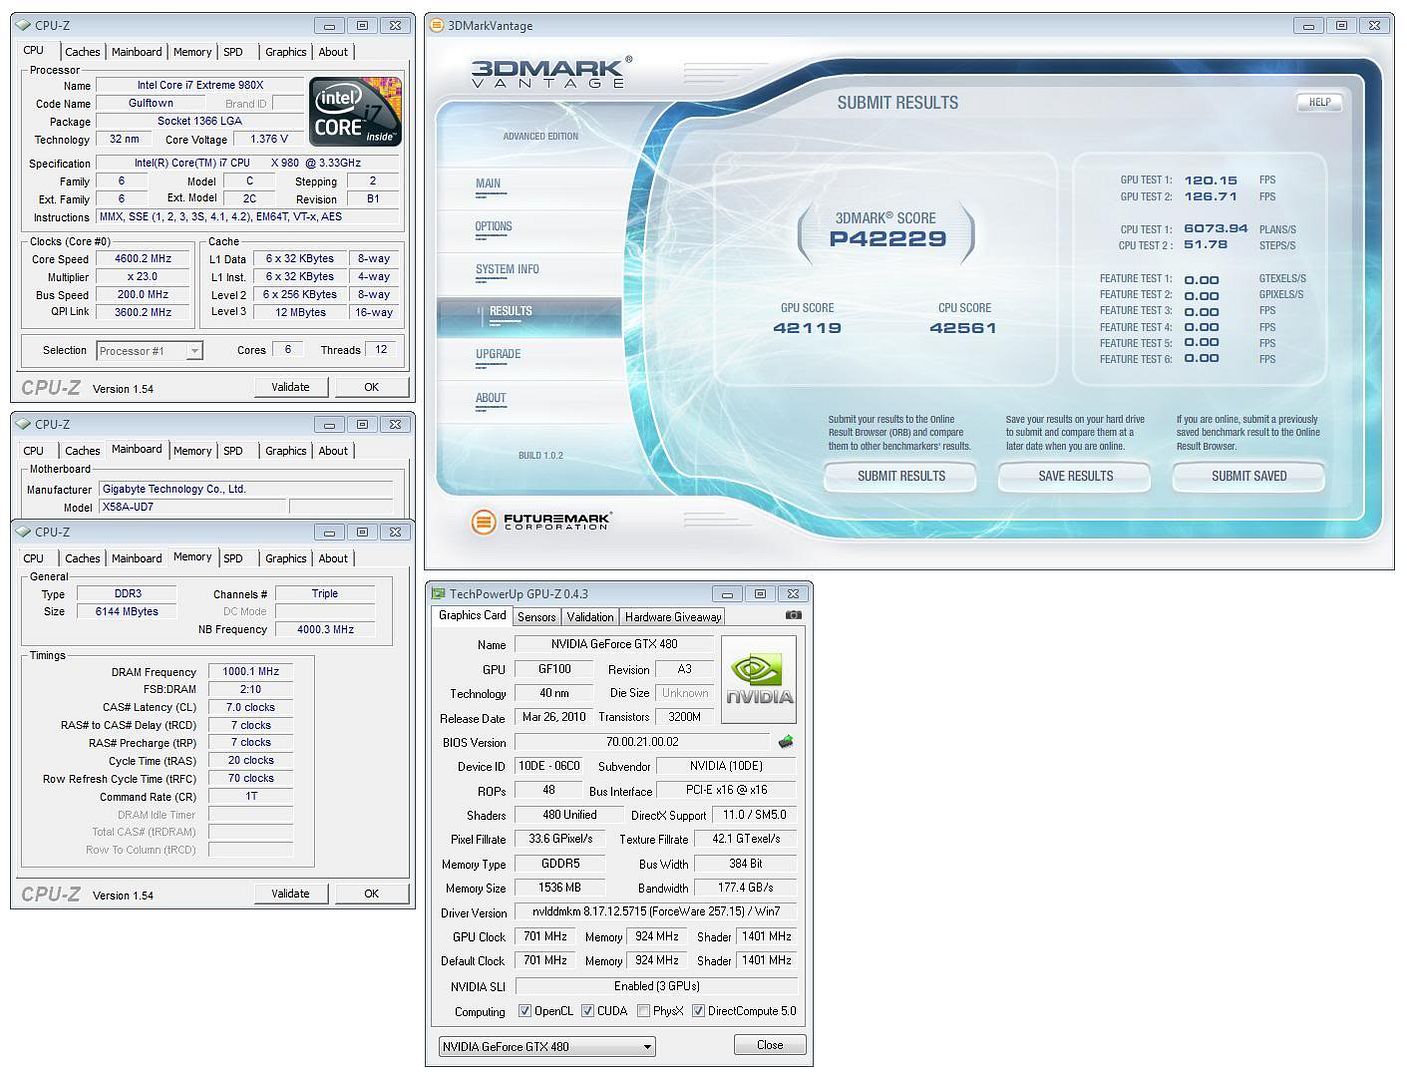Click the NVIDIA logo in GPU-Z
This screenshot has height=1080, width=1407.
click(x=759, y=679)
